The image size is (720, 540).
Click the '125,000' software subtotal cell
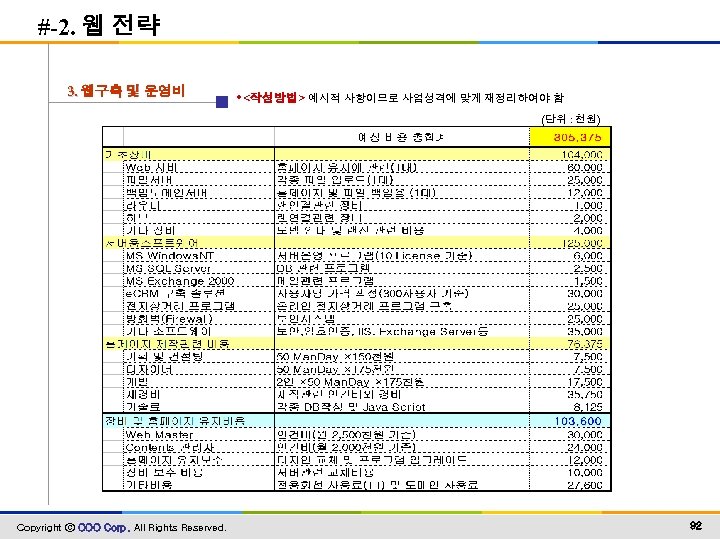tap(582, 243)
